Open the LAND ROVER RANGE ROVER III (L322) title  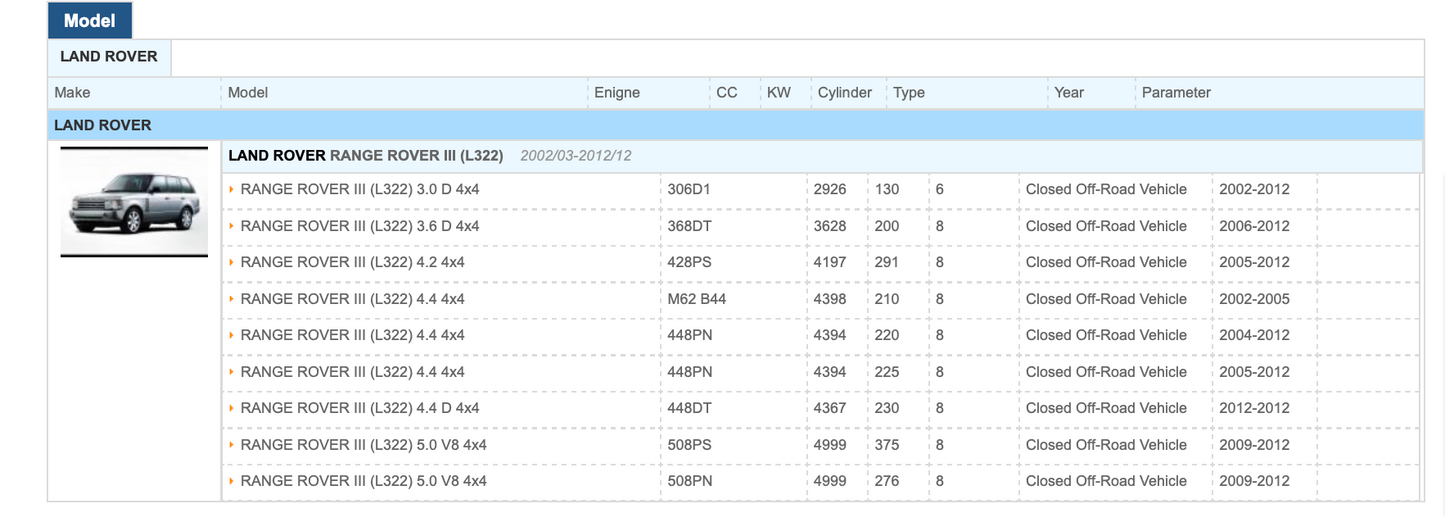[x=366, y=156]
